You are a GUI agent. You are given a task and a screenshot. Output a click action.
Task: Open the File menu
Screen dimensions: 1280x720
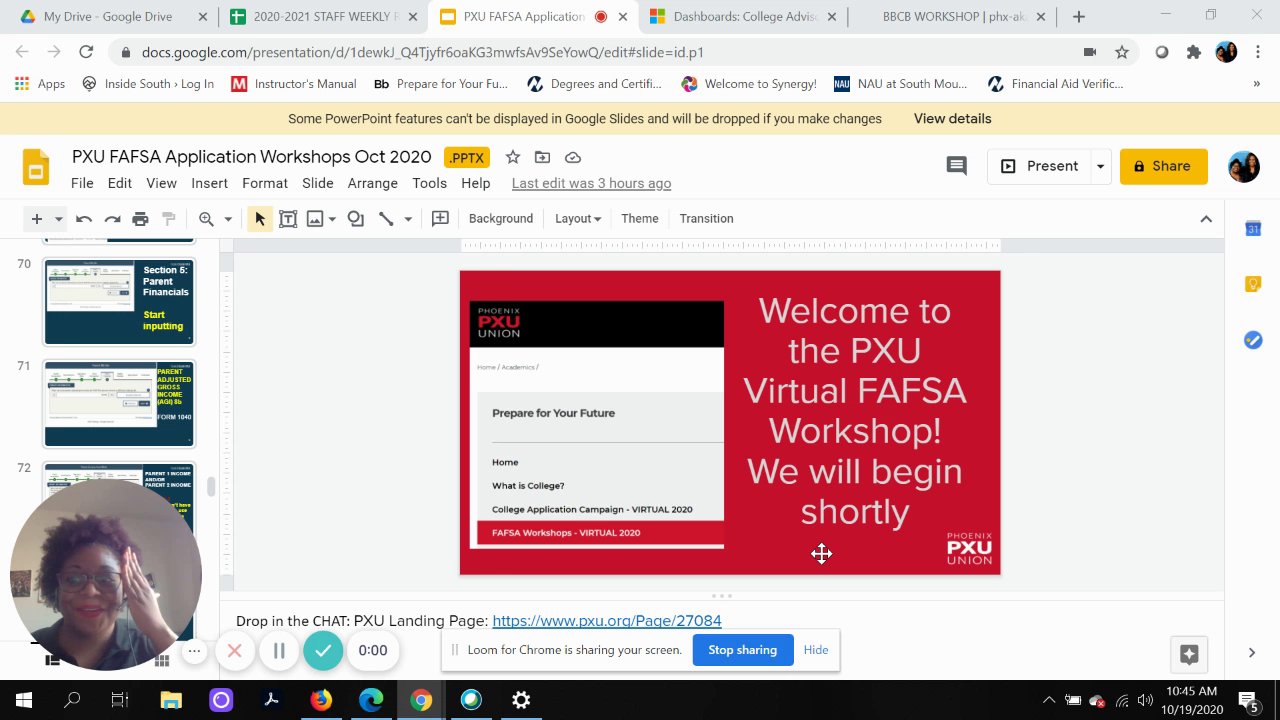coord(82,183)
